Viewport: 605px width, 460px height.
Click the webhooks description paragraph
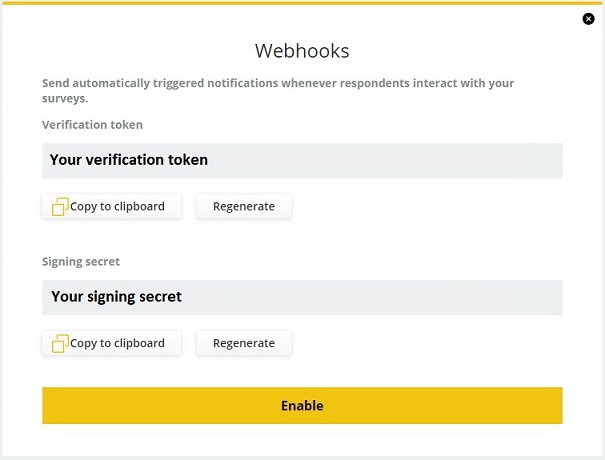coord(278,90)
